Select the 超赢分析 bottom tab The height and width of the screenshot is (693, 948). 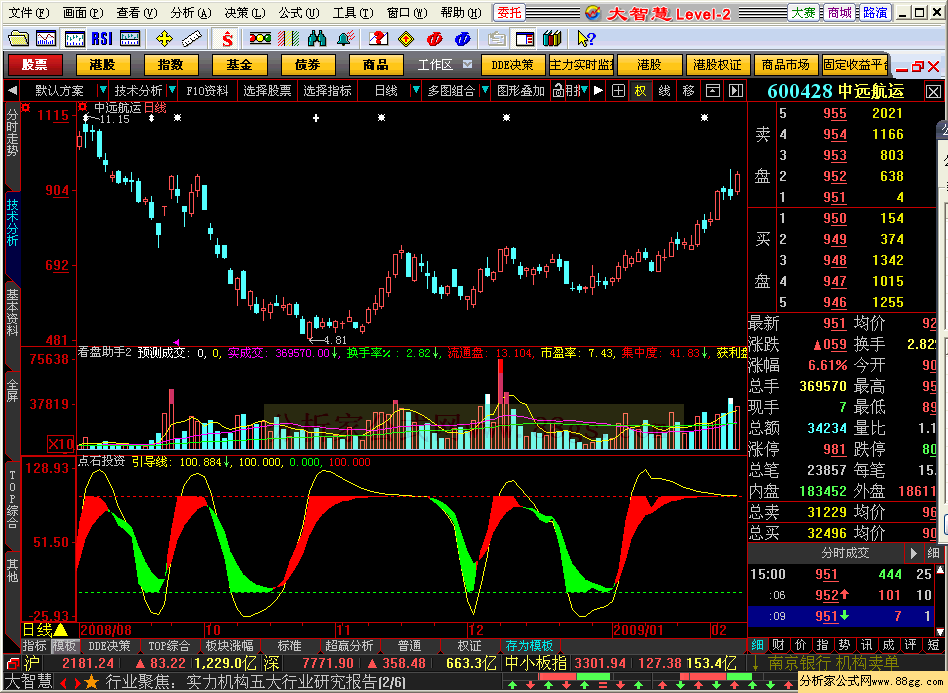[x=349, y=646]
